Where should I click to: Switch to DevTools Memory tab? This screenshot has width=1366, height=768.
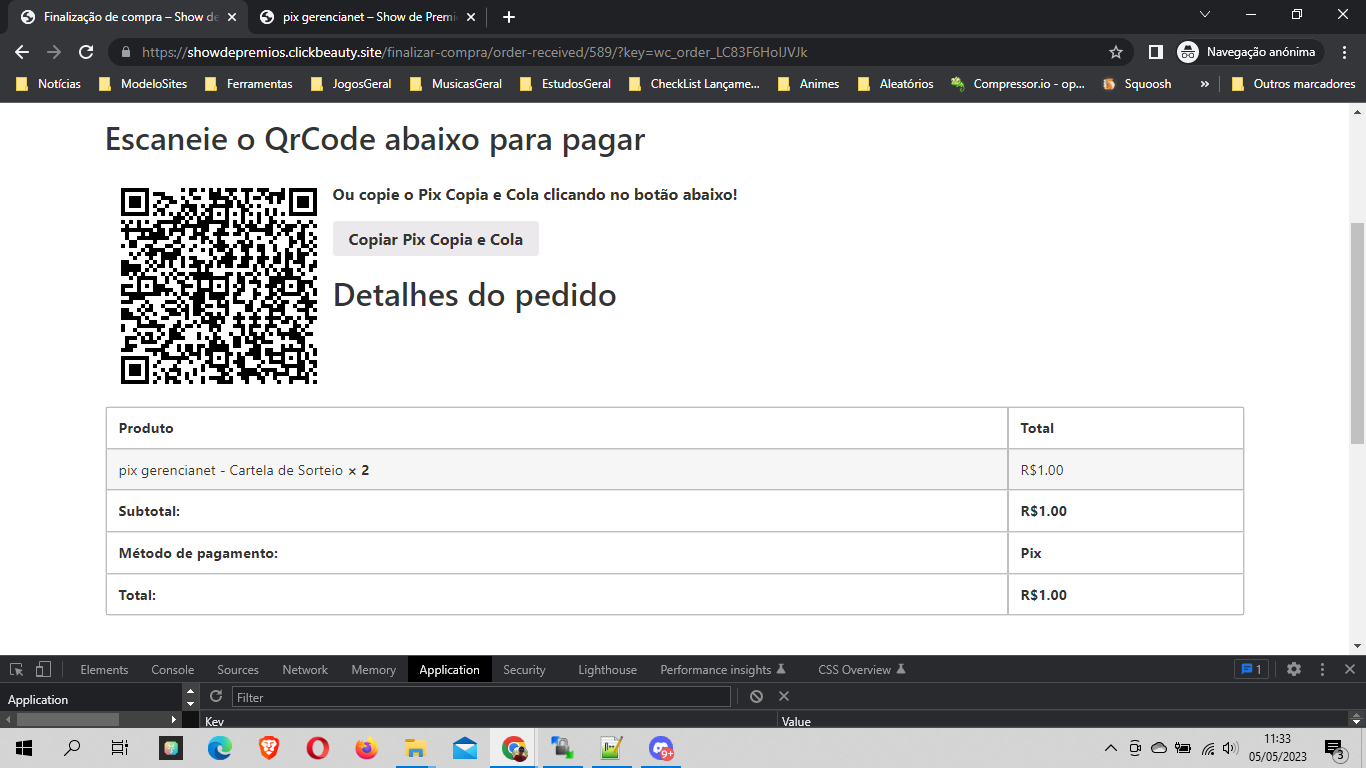click(x=374, y=670)
